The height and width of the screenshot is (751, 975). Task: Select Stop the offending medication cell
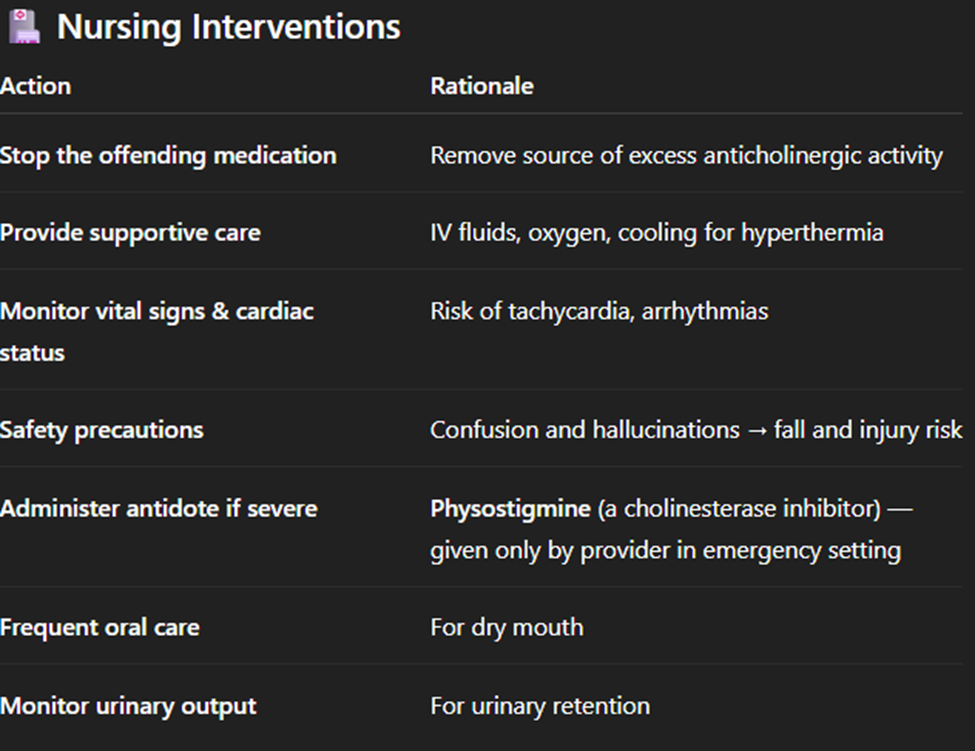tap(168, 156)
